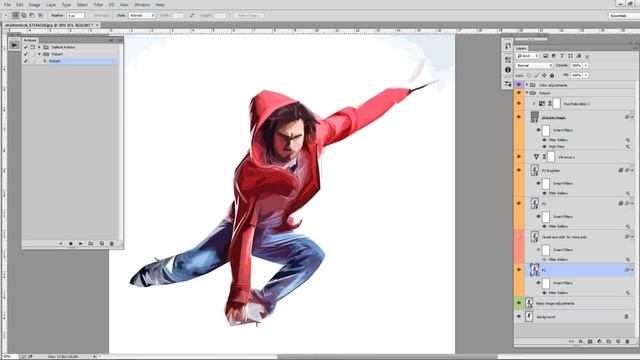The width and height of the screenshot is (640, 360).
Task: Click the Feather input field
Action: coord(76,15)
